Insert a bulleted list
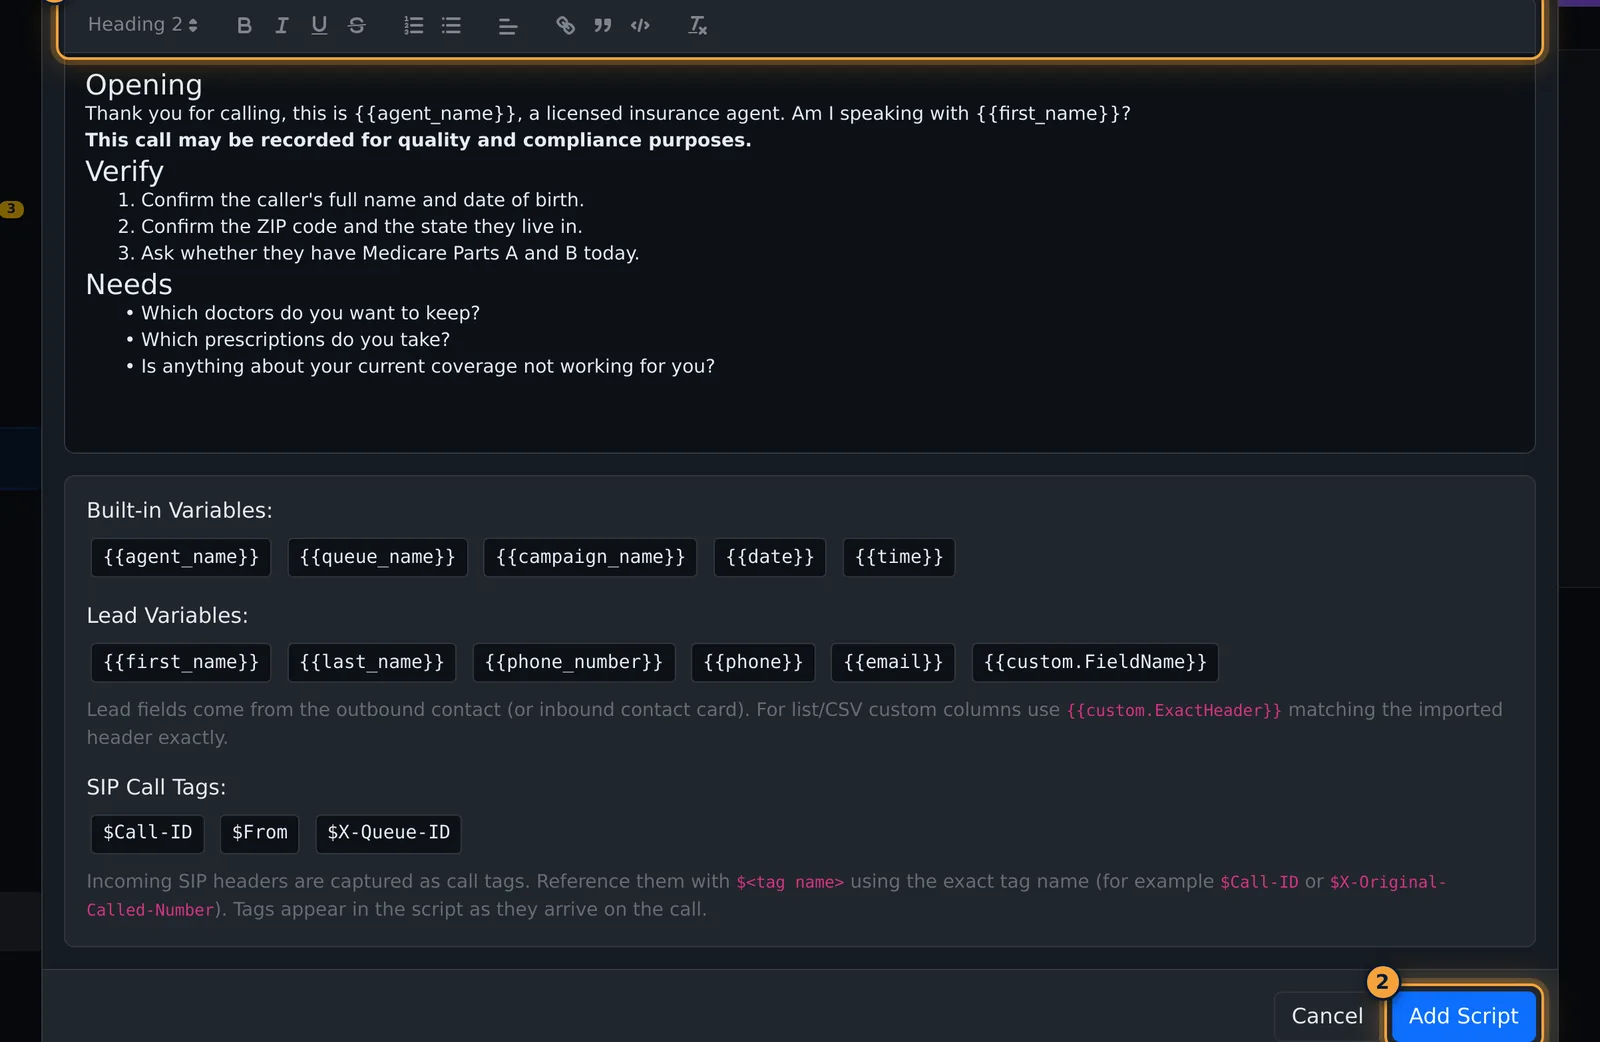1600x1042 pixels. [x=451, y=26]
